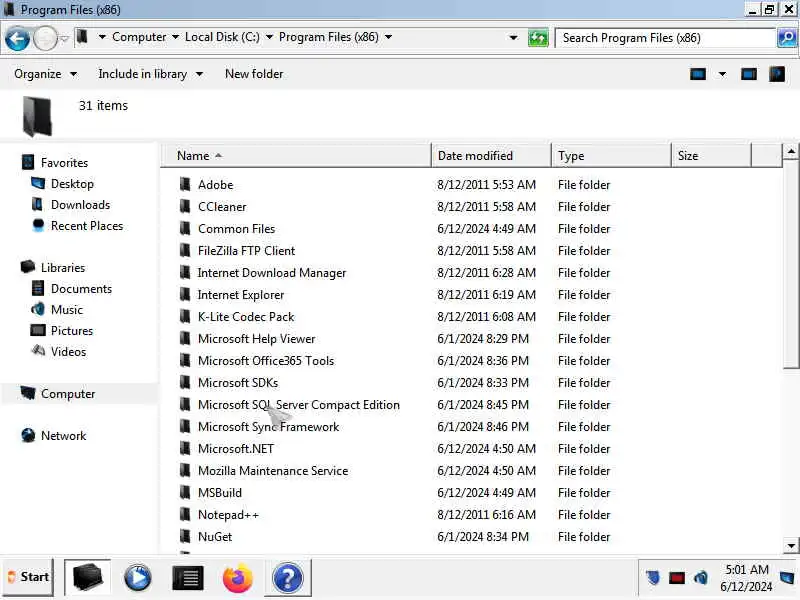Viewport: 800px width, 600px height.
Task: Click the search magnifier icon
Action: click(787, 38)
